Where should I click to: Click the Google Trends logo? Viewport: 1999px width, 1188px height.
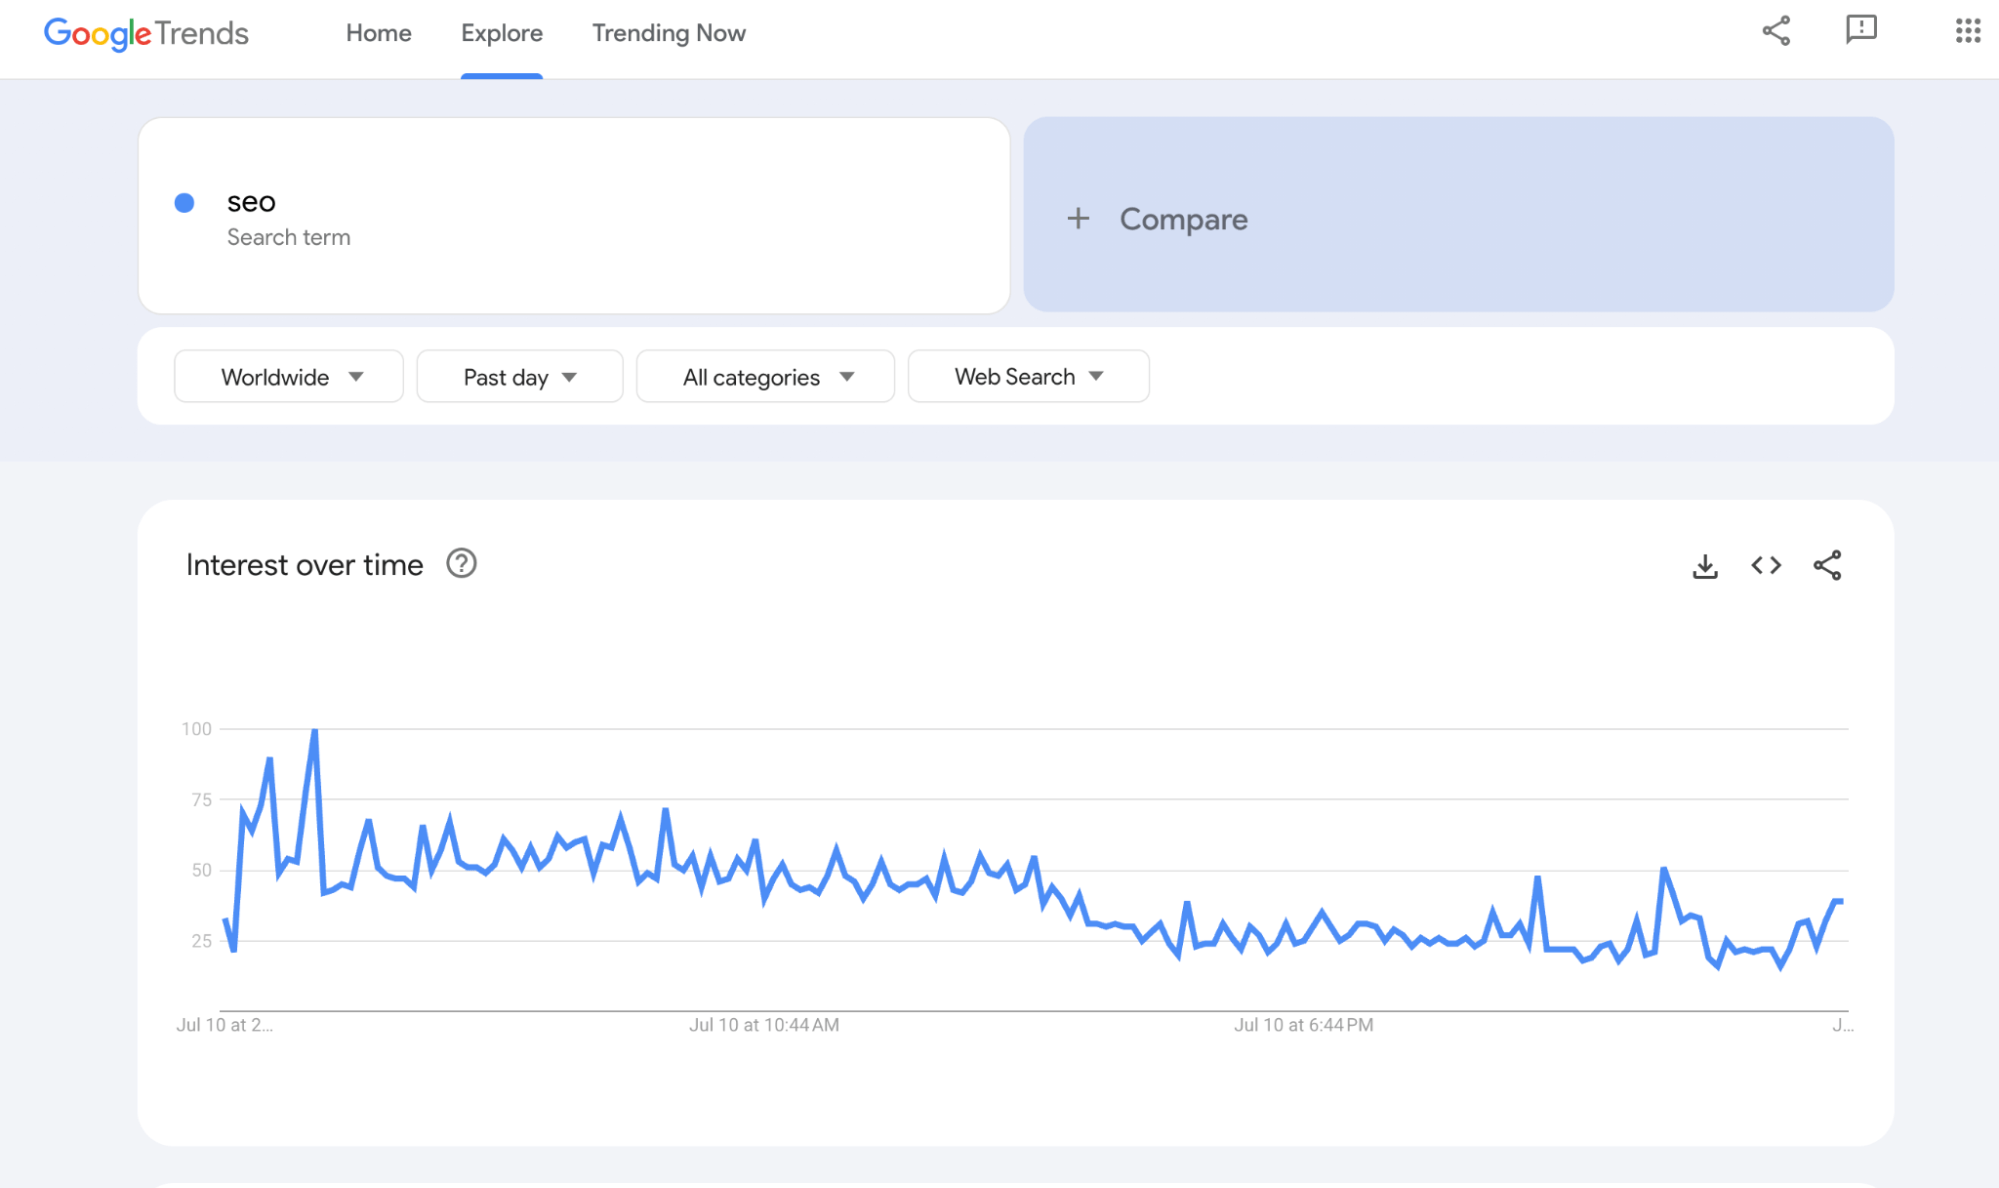point(146,33)
